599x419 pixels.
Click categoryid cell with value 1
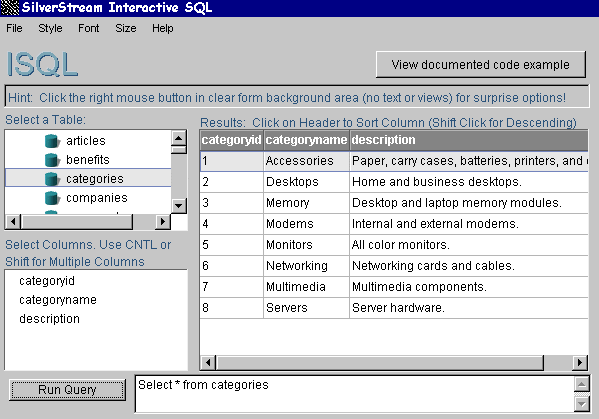pos(232,161)
